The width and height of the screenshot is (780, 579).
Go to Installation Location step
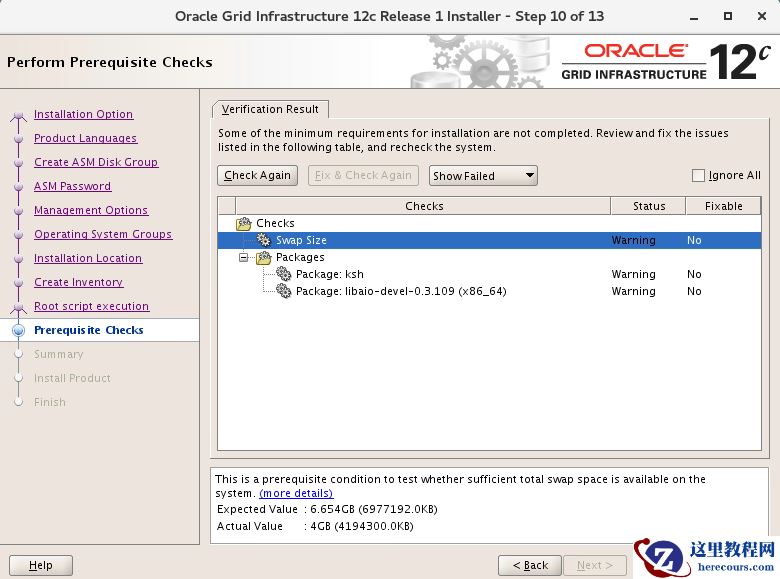click(x=88, y=258)
